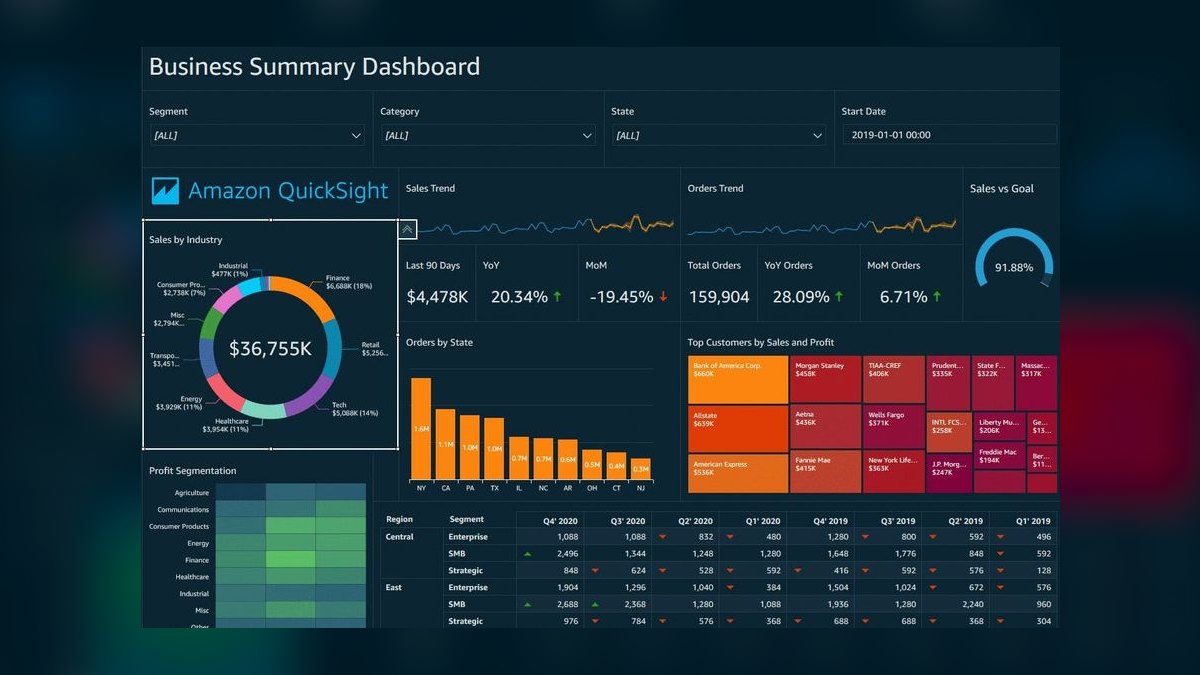The height and width of the screenshot is (675, 1200).
Task: Click the Fannie Mae $415K treemap tile
Action: [x=826, y=472]
